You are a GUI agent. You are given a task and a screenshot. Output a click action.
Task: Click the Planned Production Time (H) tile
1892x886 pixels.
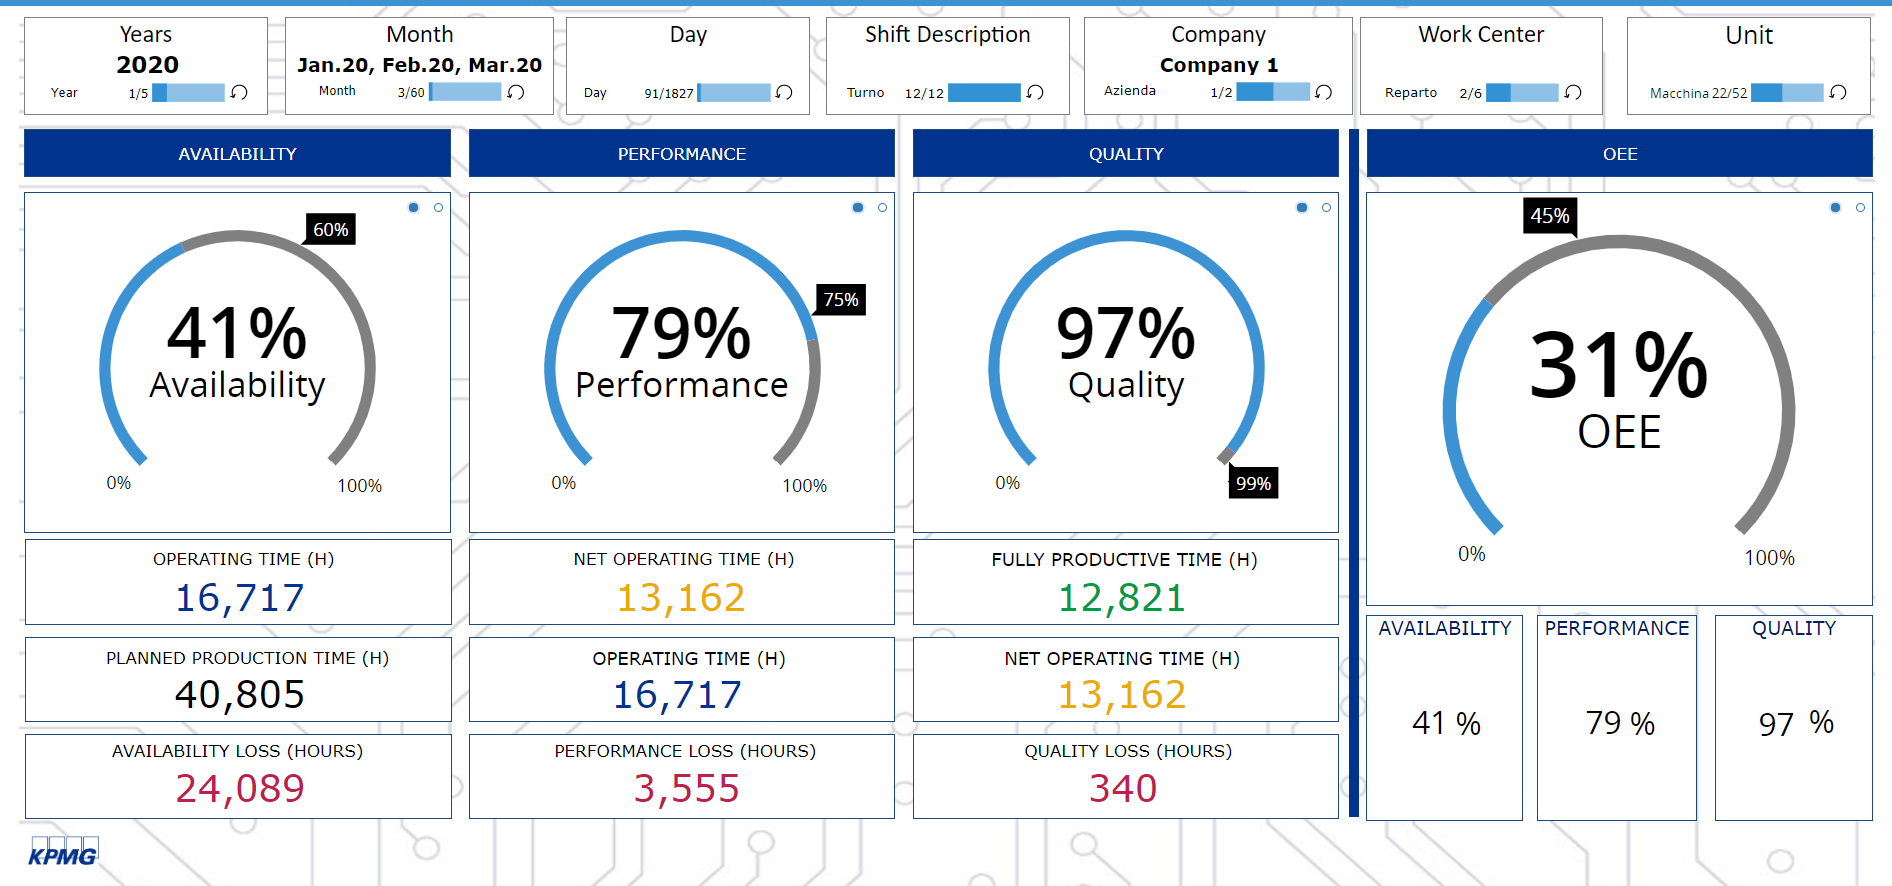[238, 680]
